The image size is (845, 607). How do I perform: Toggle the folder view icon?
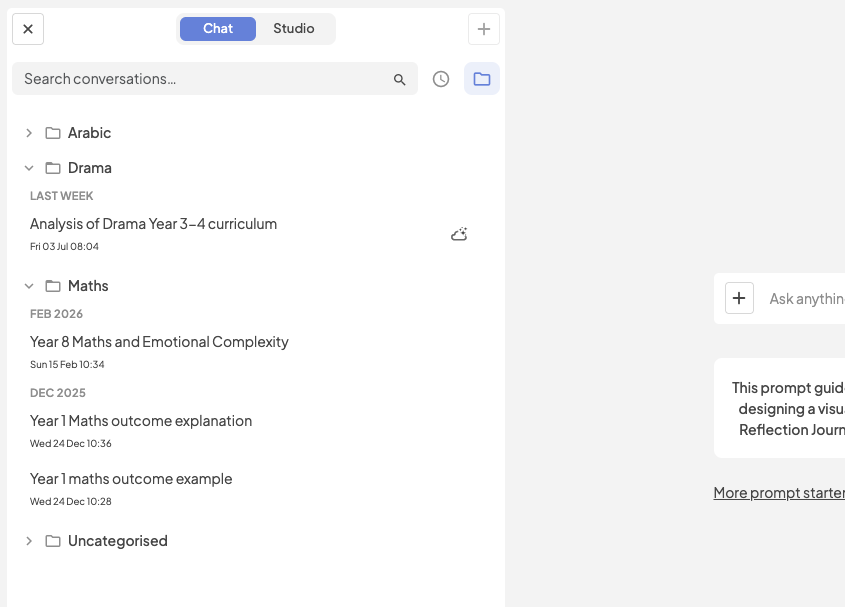[x=482, y=79]
